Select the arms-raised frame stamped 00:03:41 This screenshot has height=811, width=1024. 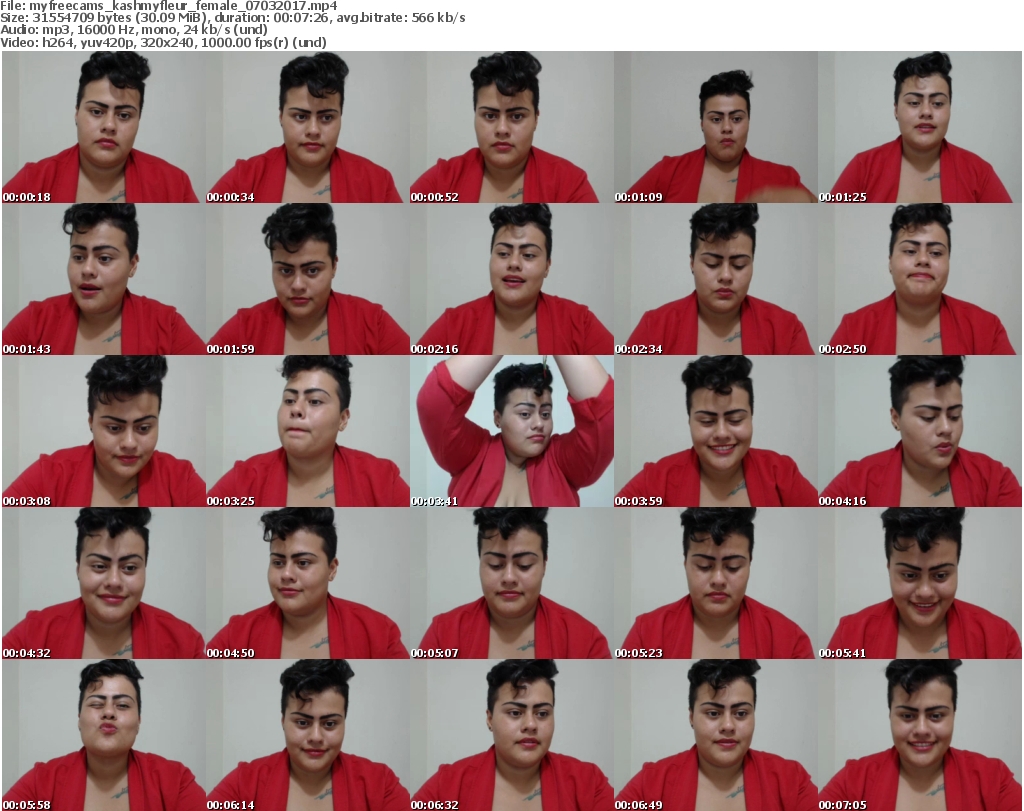(x=512, y=431)
